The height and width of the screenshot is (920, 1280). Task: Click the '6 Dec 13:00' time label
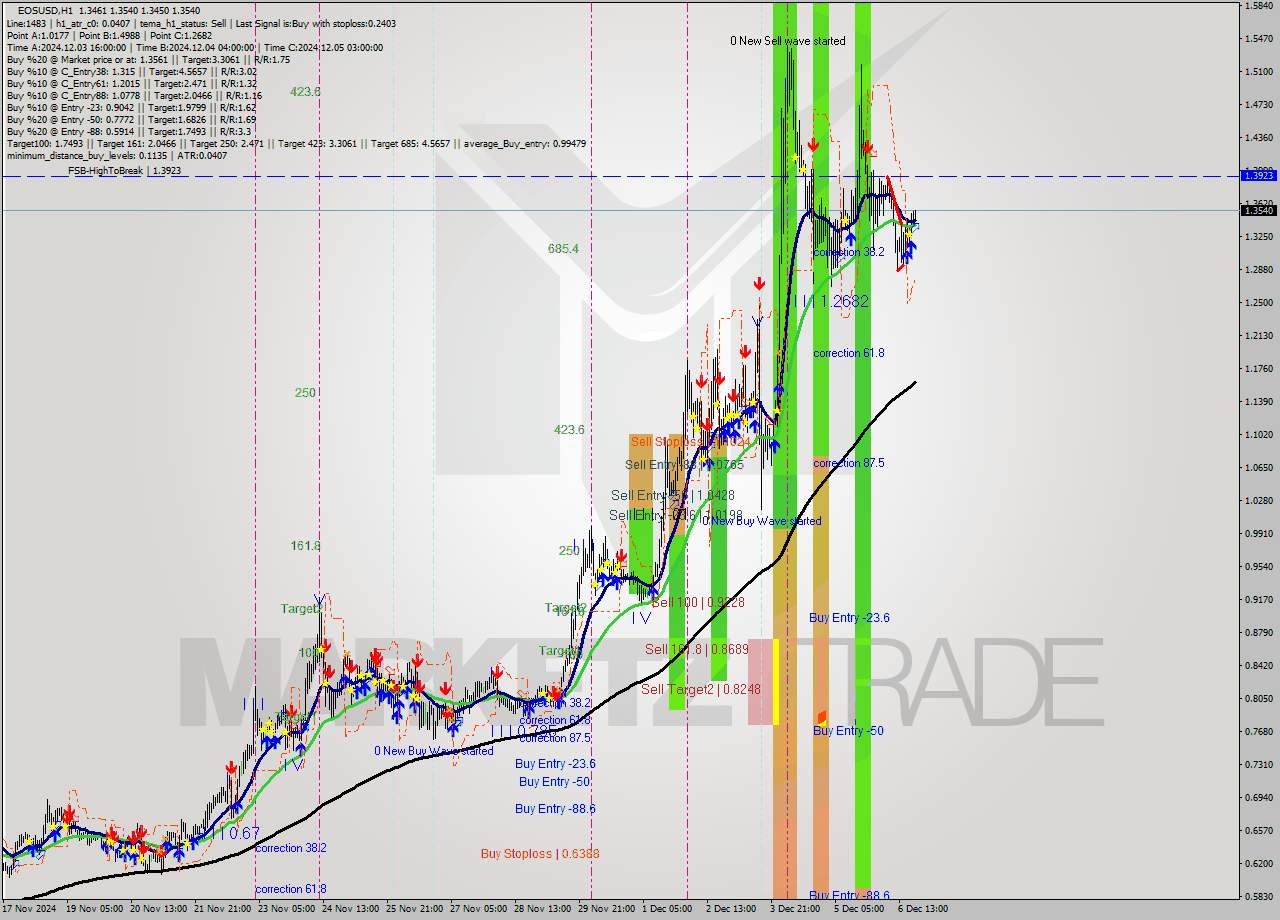pos(923,909)
